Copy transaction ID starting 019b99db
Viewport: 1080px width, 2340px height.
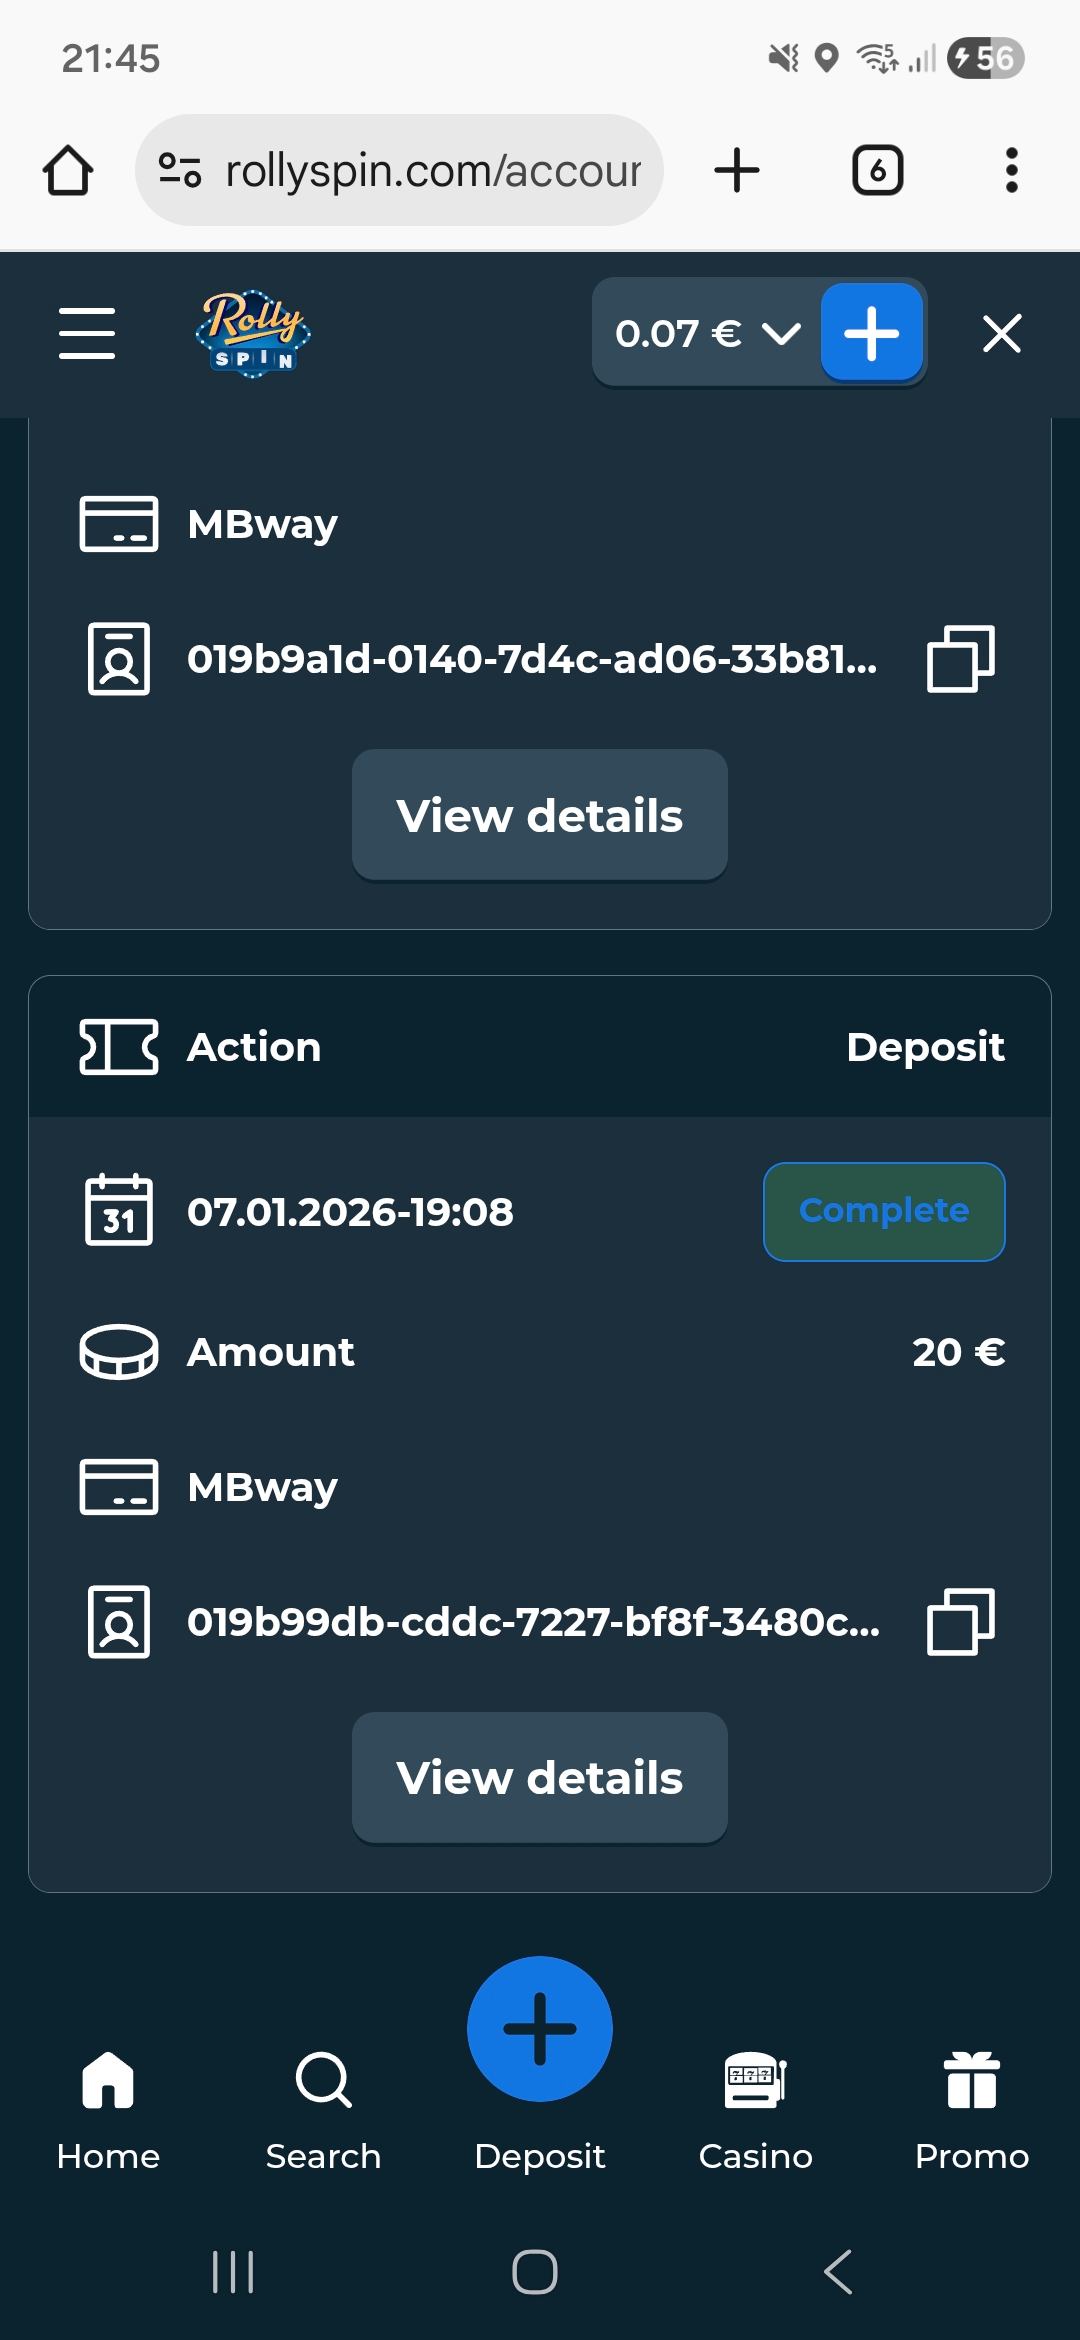click(x=960, y=1621)
